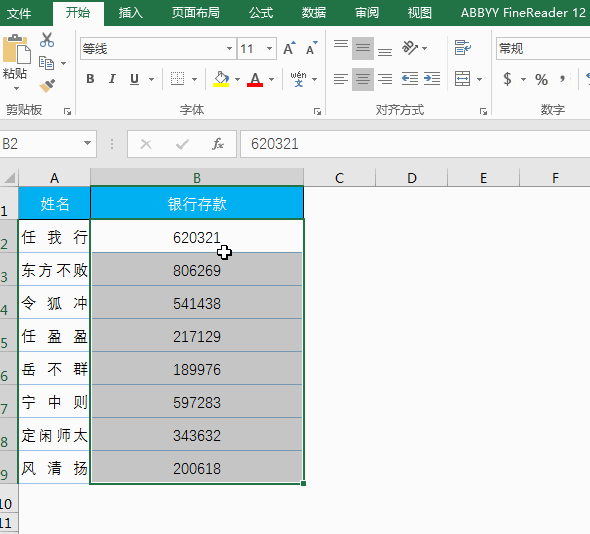
Task: Click the Insert Function fx icon
Action: click(218, 144)
